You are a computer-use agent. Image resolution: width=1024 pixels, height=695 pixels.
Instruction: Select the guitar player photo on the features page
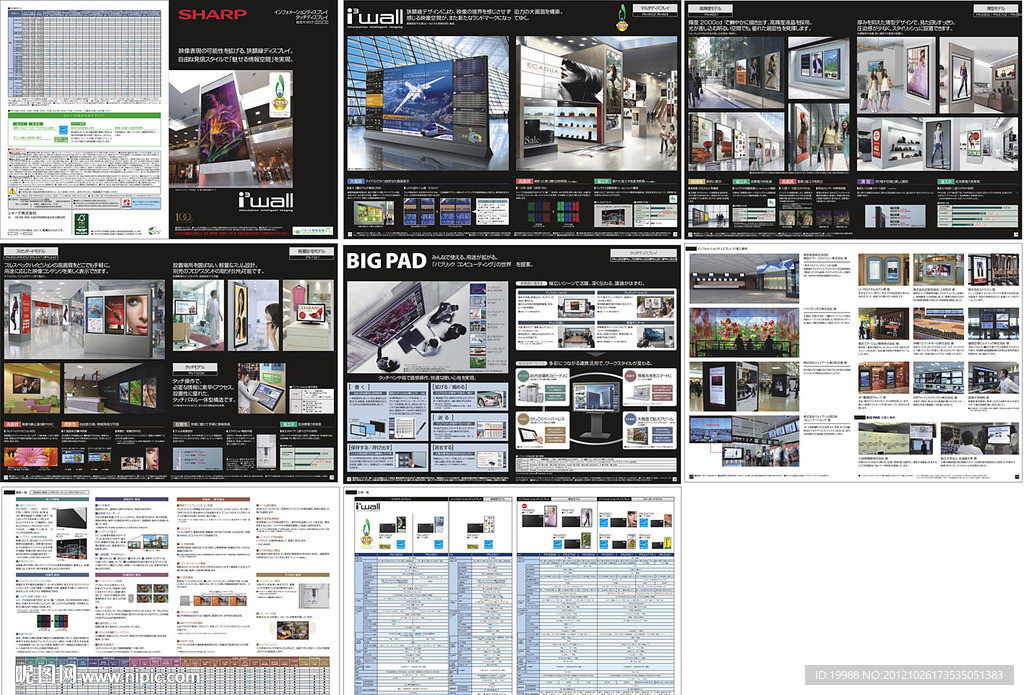[x=292, y=630]
